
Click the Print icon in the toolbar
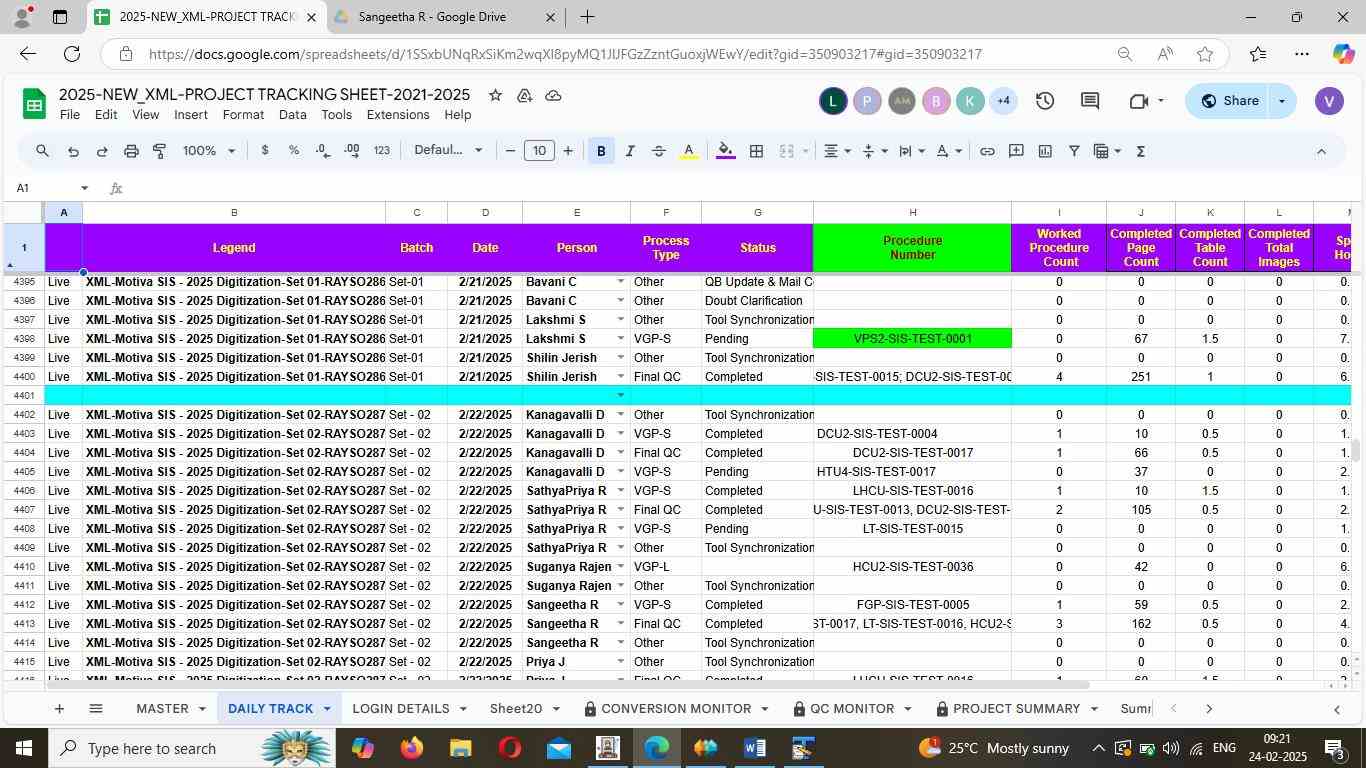tap(131, 151)
